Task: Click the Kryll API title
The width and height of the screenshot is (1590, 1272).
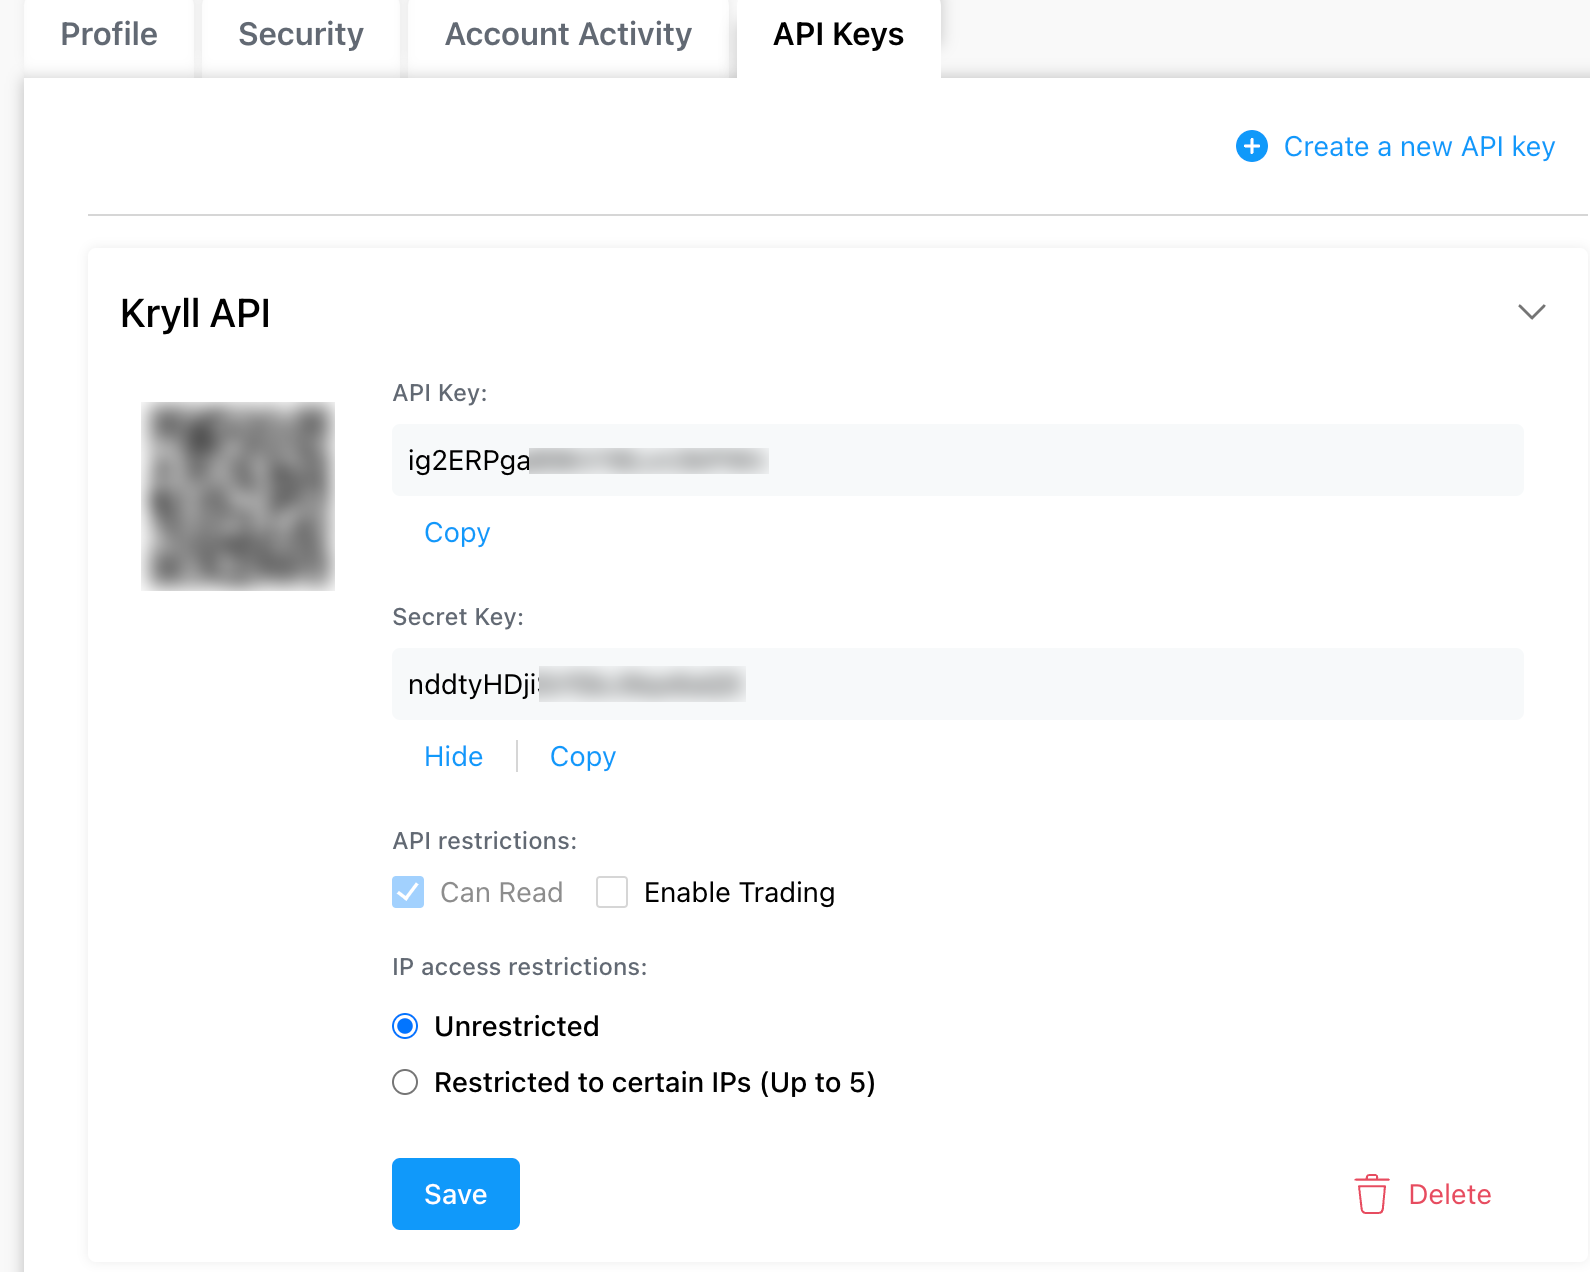Action: pos(195,314)
